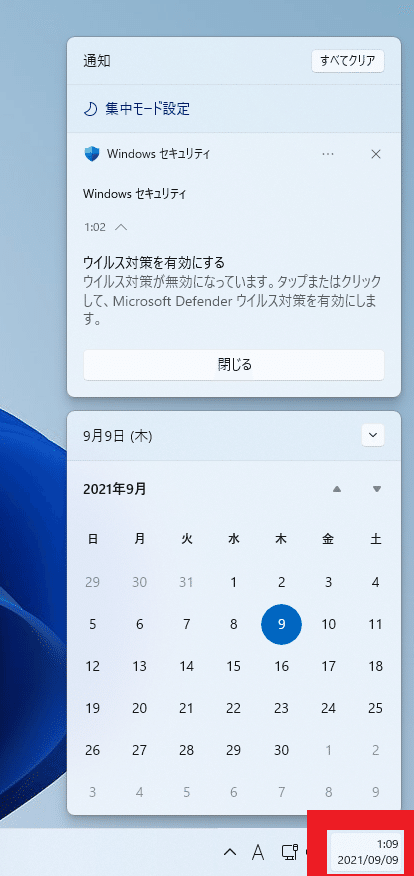Viewport: 414px width, 876px height.
Task: Click the Windows セキュリティ shield icon
Action: click(x=92, y=154)
